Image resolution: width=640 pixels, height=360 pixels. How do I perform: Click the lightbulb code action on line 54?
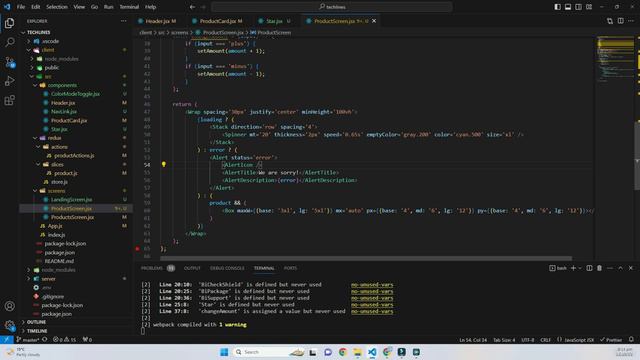click(x=164, y=164)
